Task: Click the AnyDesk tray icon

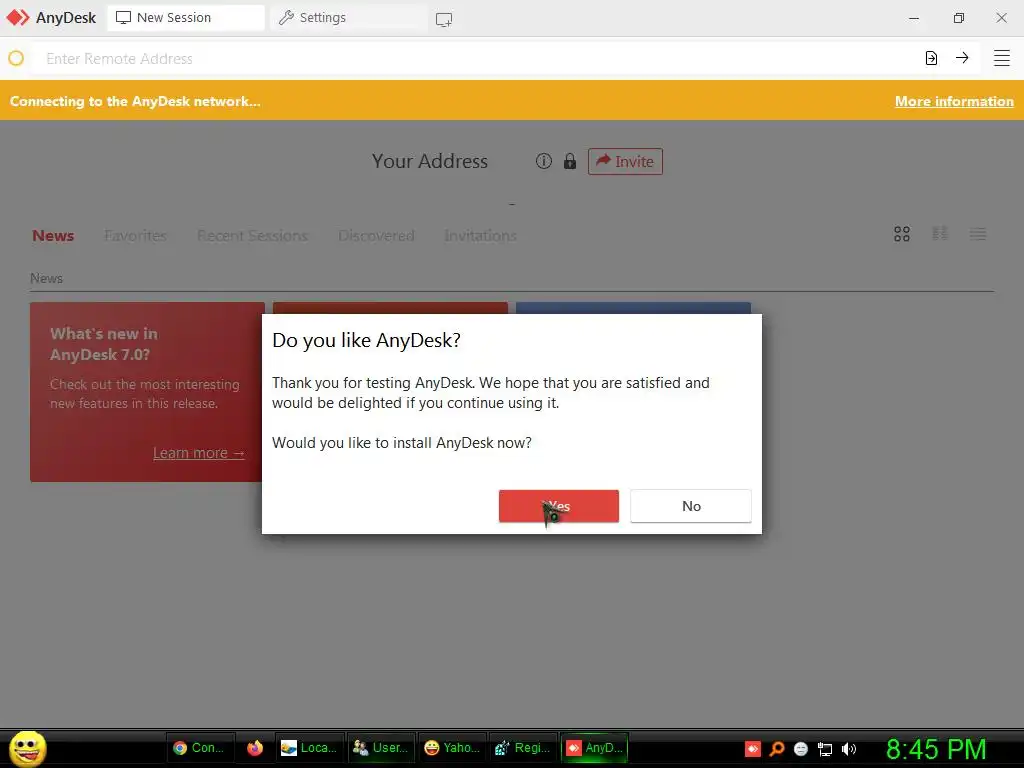Action: 753,749
